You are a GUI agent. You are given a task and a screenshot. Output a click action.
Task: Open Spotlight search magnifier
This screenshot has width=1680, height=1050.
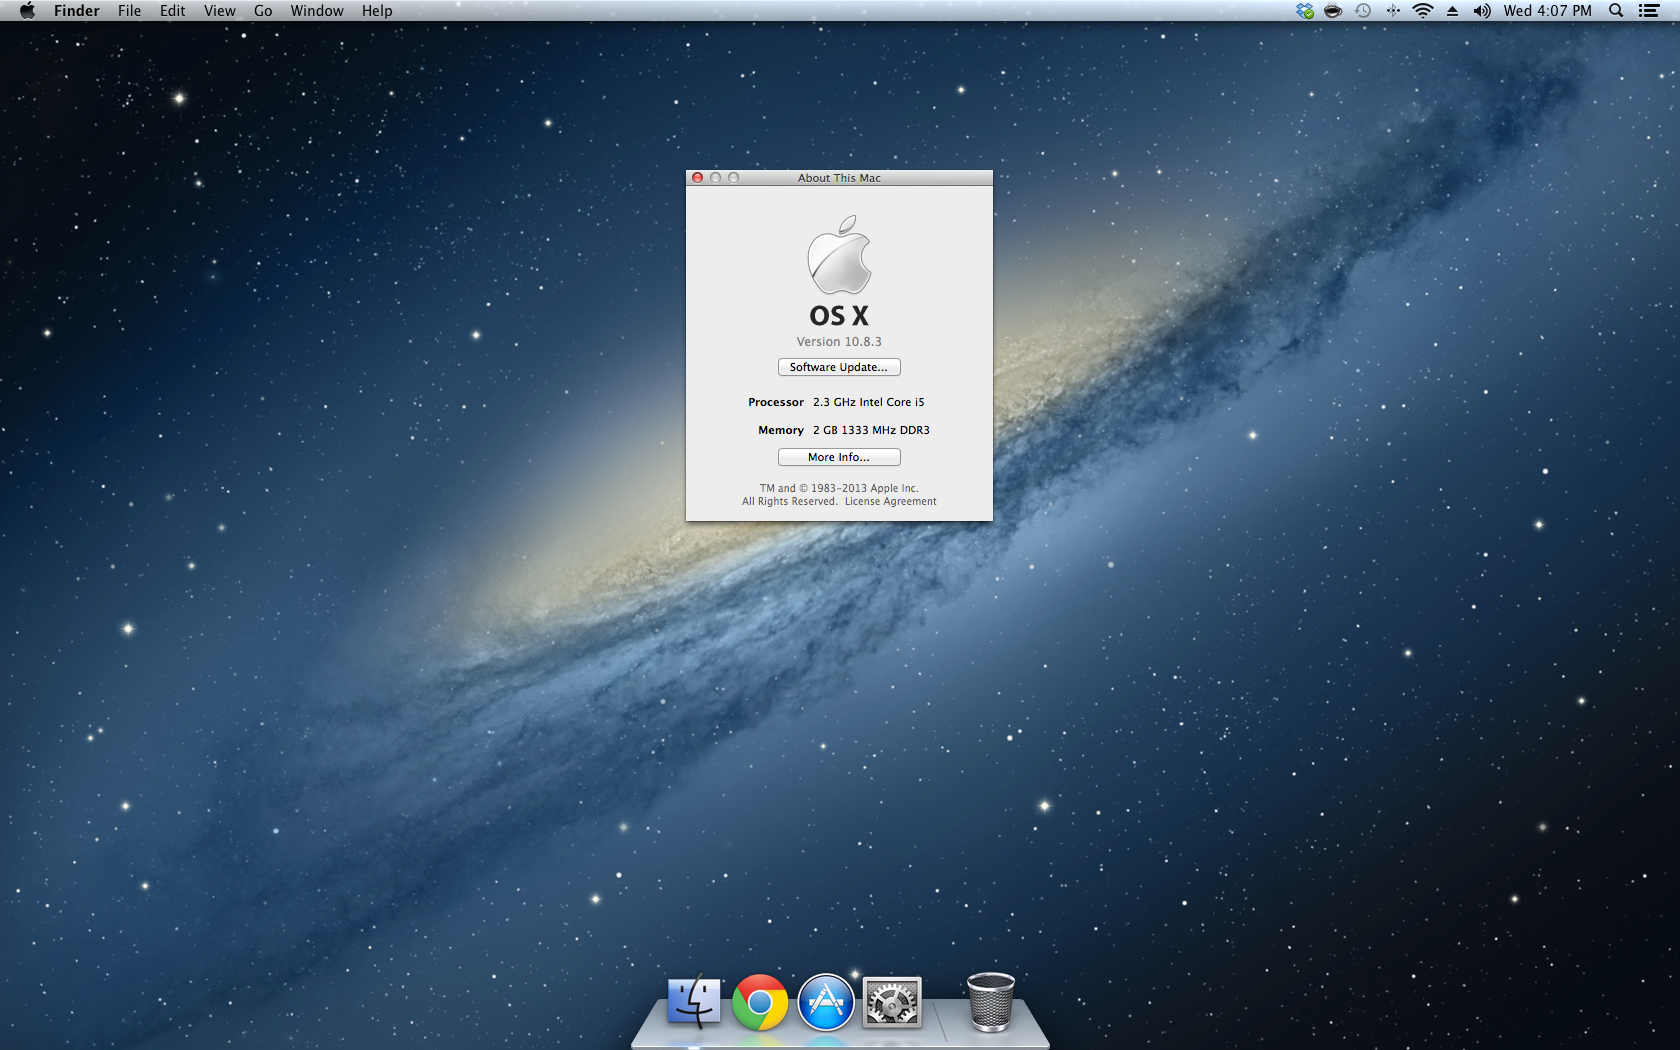click(x=1616, y=11)
